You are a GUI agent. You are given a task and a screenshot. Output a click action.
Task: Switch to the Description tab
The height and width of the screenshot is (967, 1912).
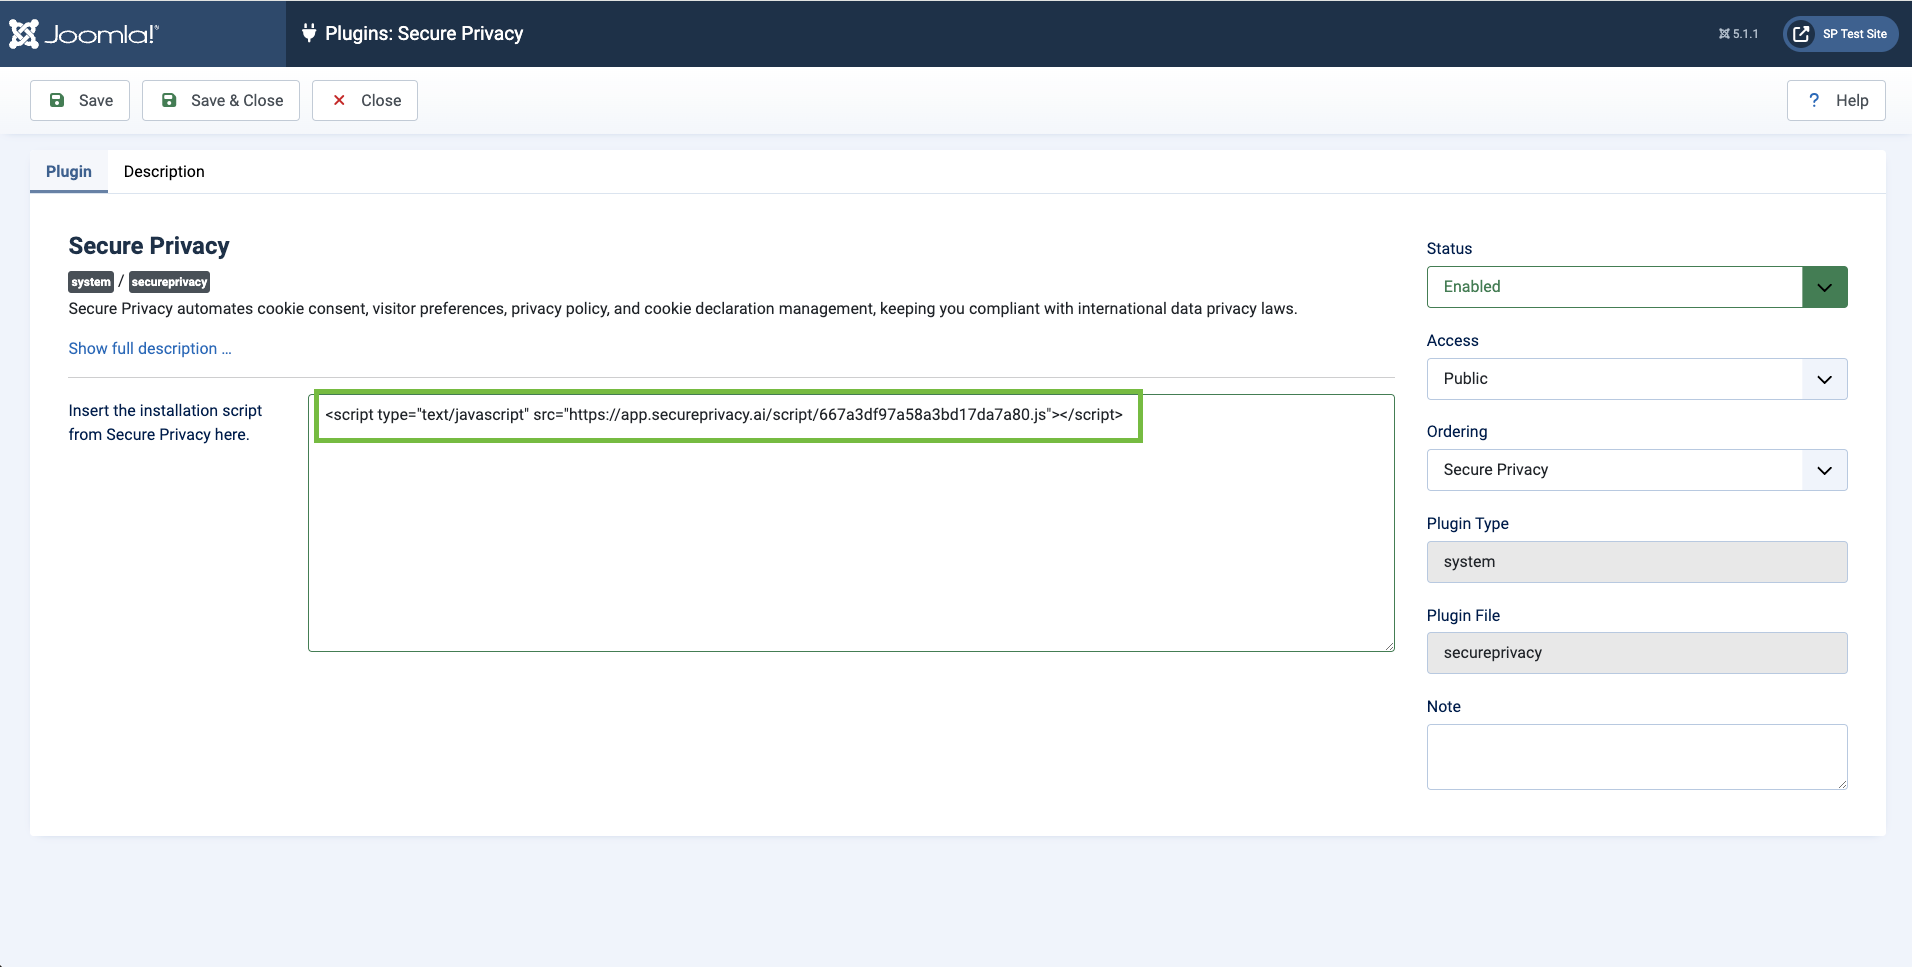click(164, 172)
